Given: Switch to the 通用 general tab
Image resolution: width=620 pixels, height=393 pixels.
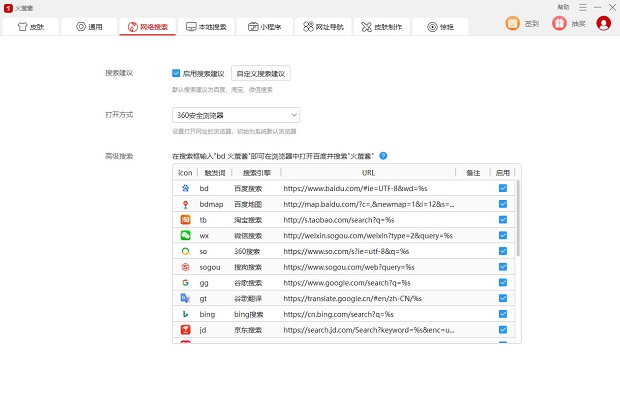Looking at the screenshot, I should 89,27.
